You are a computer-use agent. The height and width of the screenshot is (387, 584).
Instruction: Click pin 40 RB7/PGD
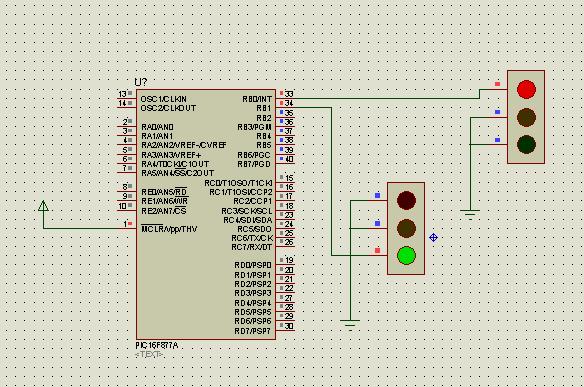coord(285,159)
